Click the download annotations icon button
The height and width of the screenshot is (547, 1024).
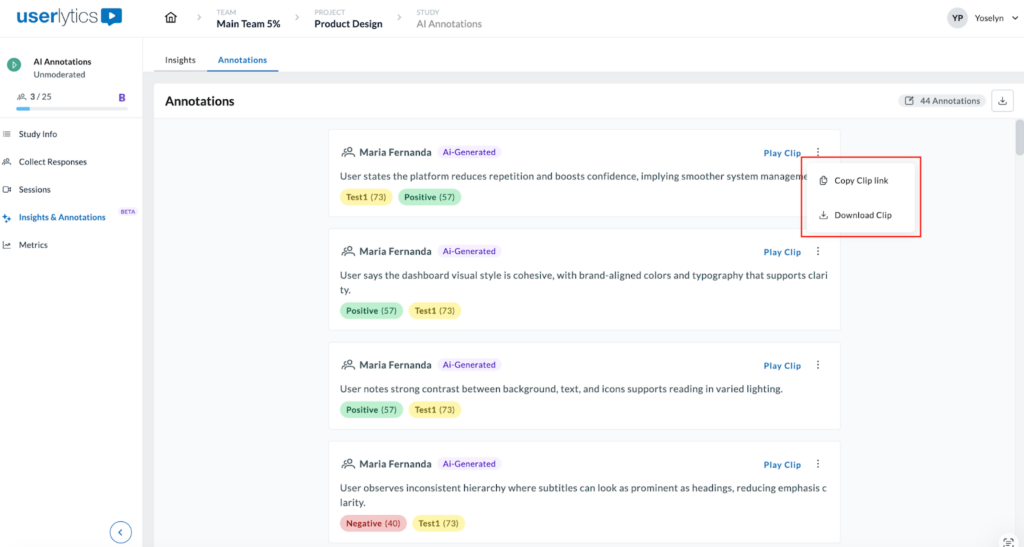(1003, 101)
